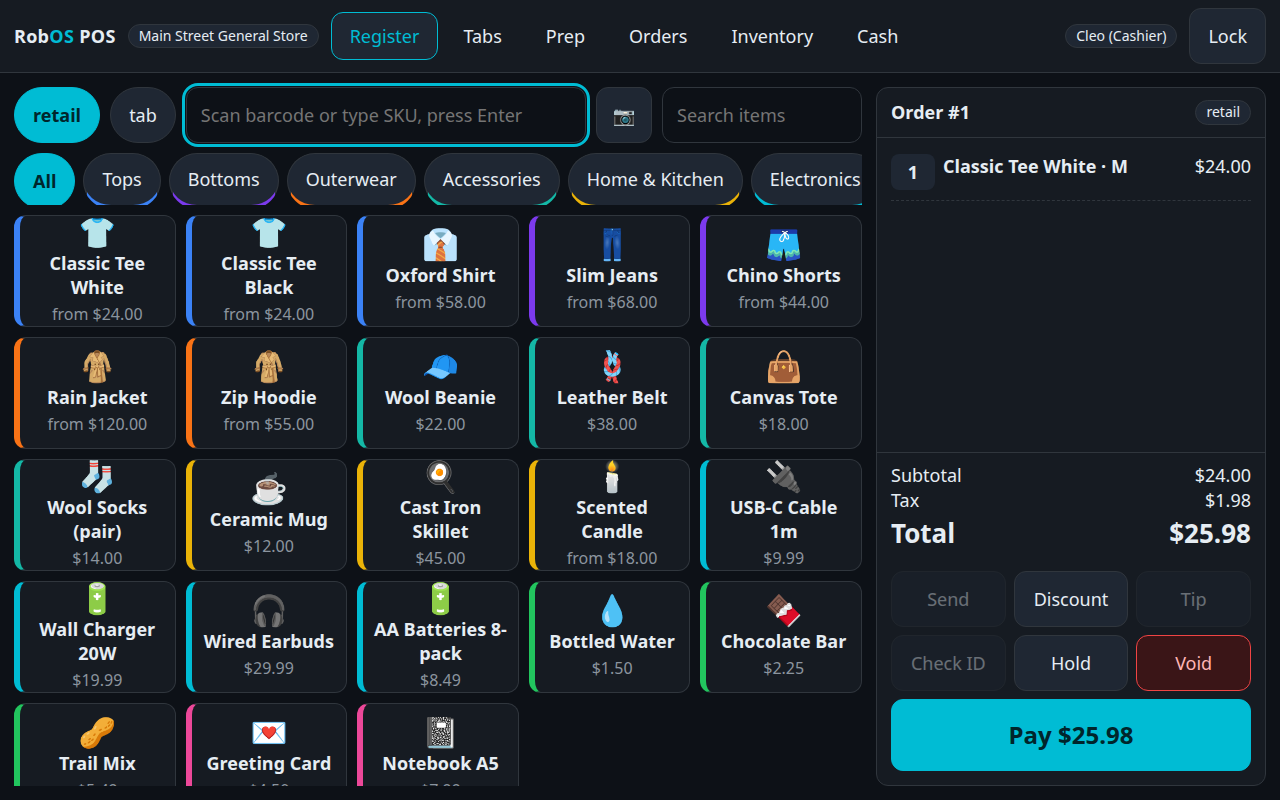
Task: Edit quantity of Classic Tee White · M
Action: tap(913, 172)
